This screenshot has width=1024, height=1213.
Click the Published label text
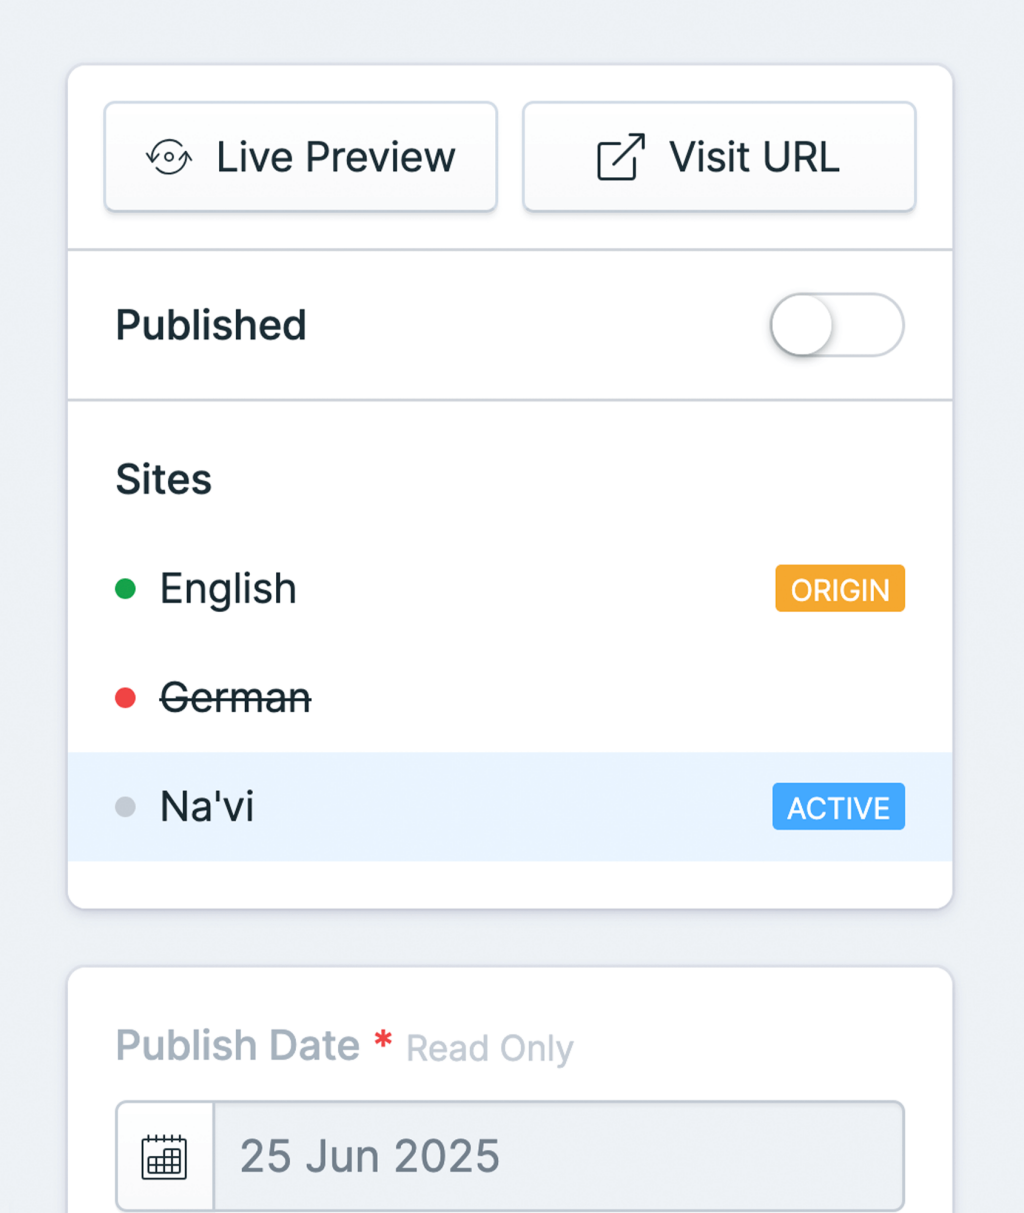(x=211, y=325)
